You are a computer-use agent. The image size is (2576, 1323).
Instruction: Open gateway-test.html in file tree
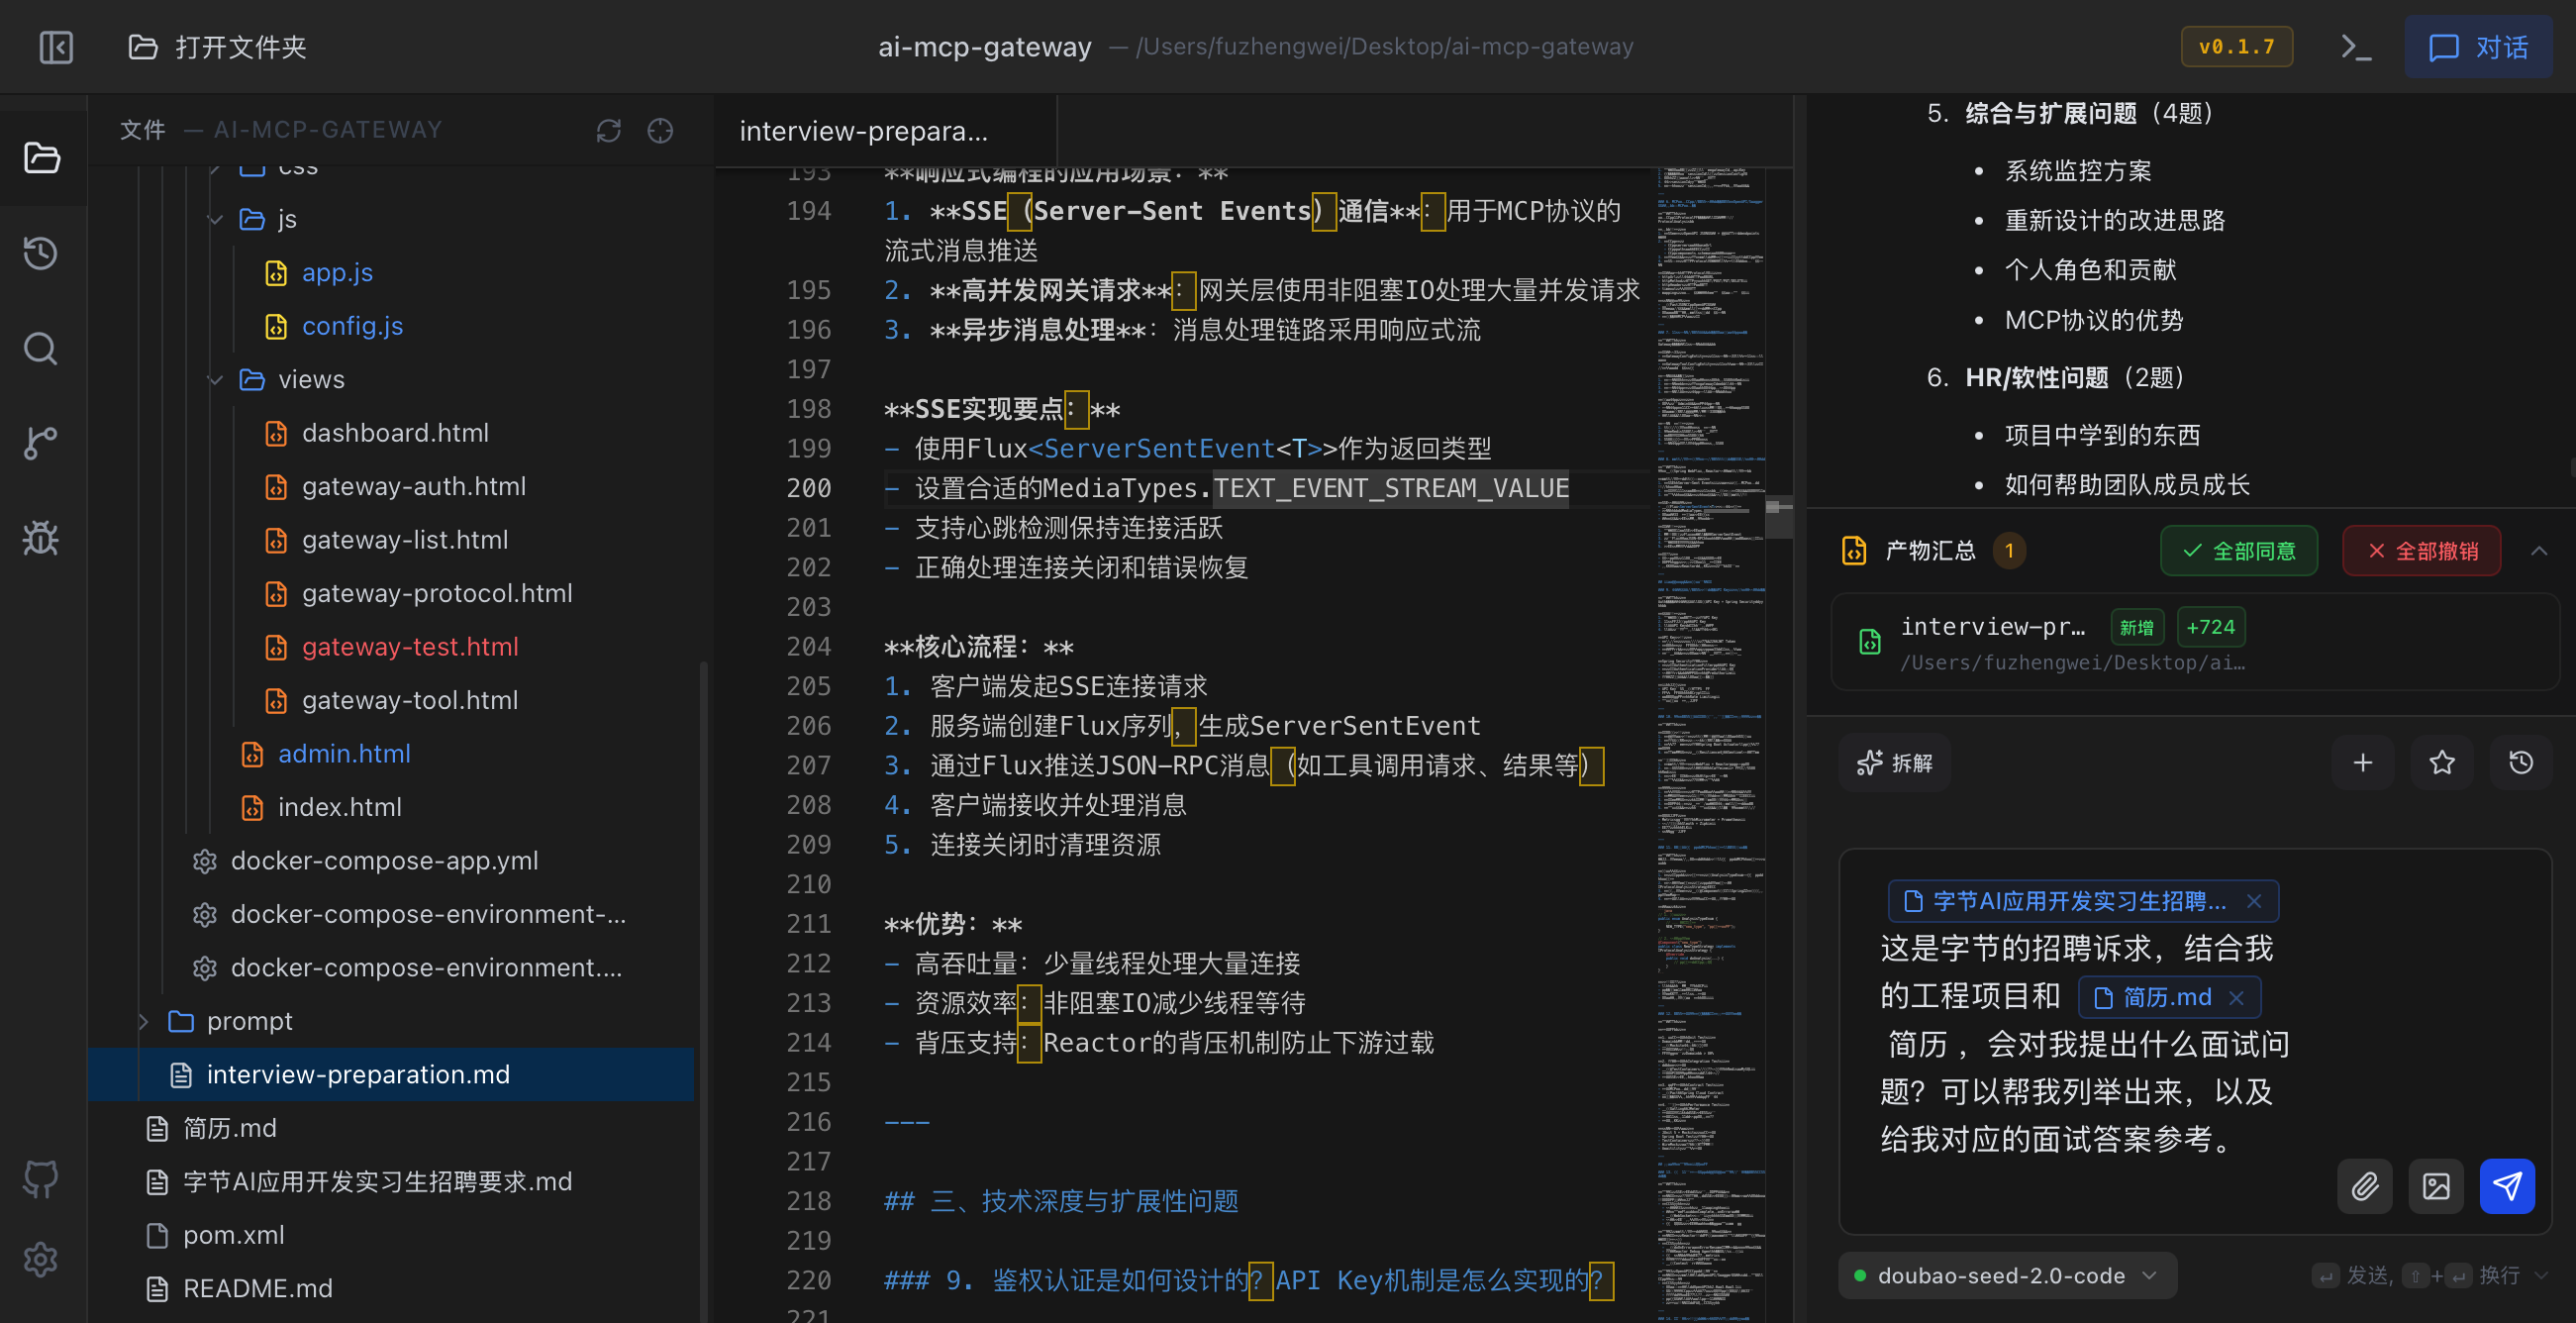click(410, 647)
